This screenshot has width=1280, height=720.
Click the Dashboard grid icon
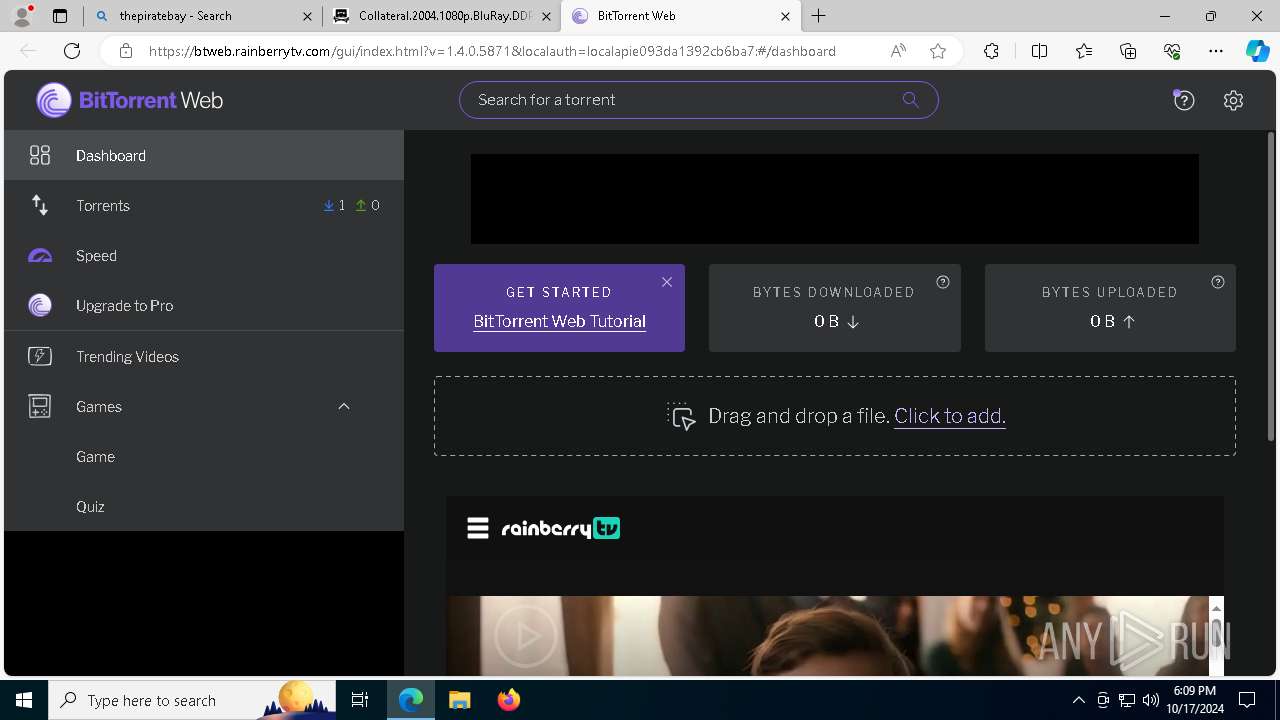pyautogui.click(x=40, y=155)
